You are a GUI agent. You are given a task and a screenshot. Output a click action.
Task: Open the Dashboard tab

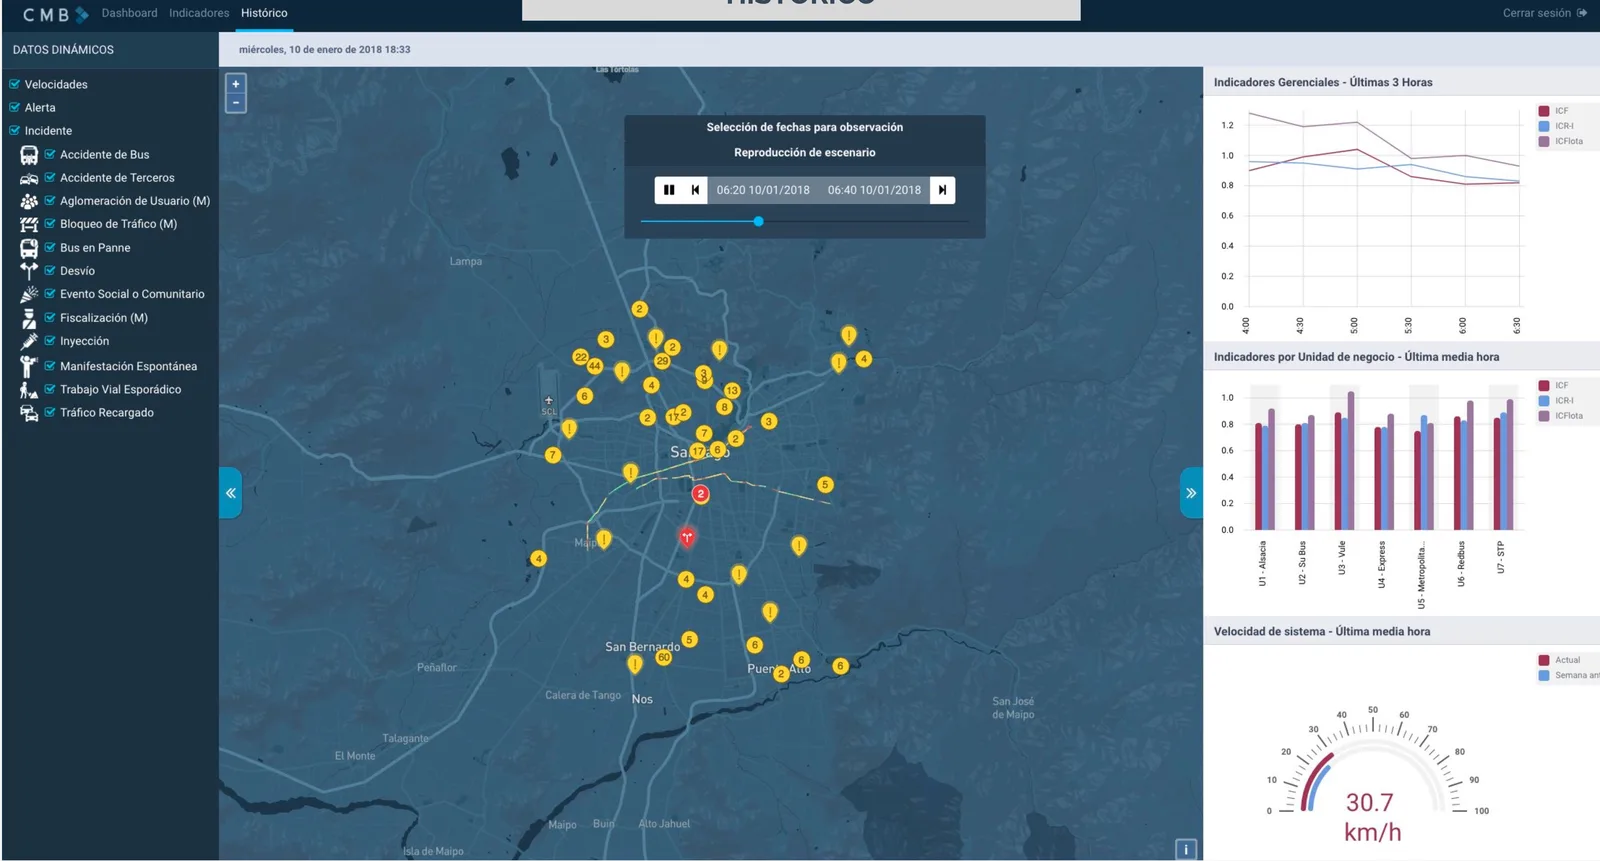click(x=129, y=13)
